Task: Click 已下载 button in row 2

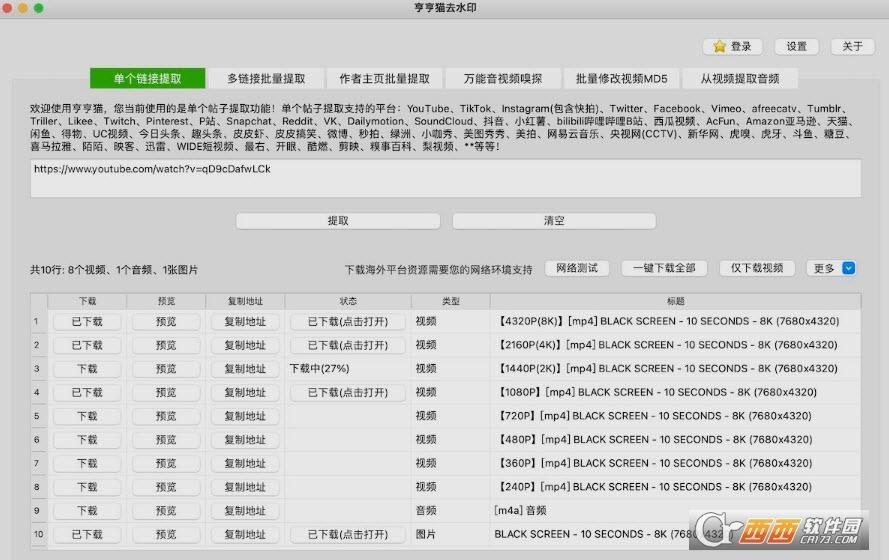Action: tap(87, 345)
